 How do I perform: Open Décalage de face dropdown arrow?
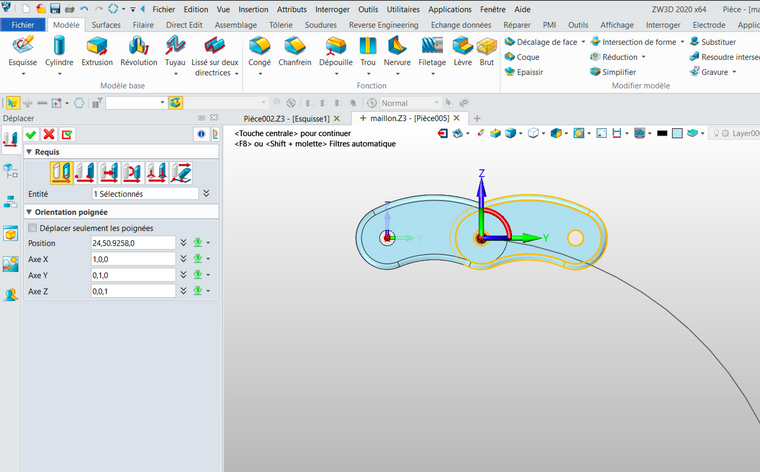click(583, 42)
